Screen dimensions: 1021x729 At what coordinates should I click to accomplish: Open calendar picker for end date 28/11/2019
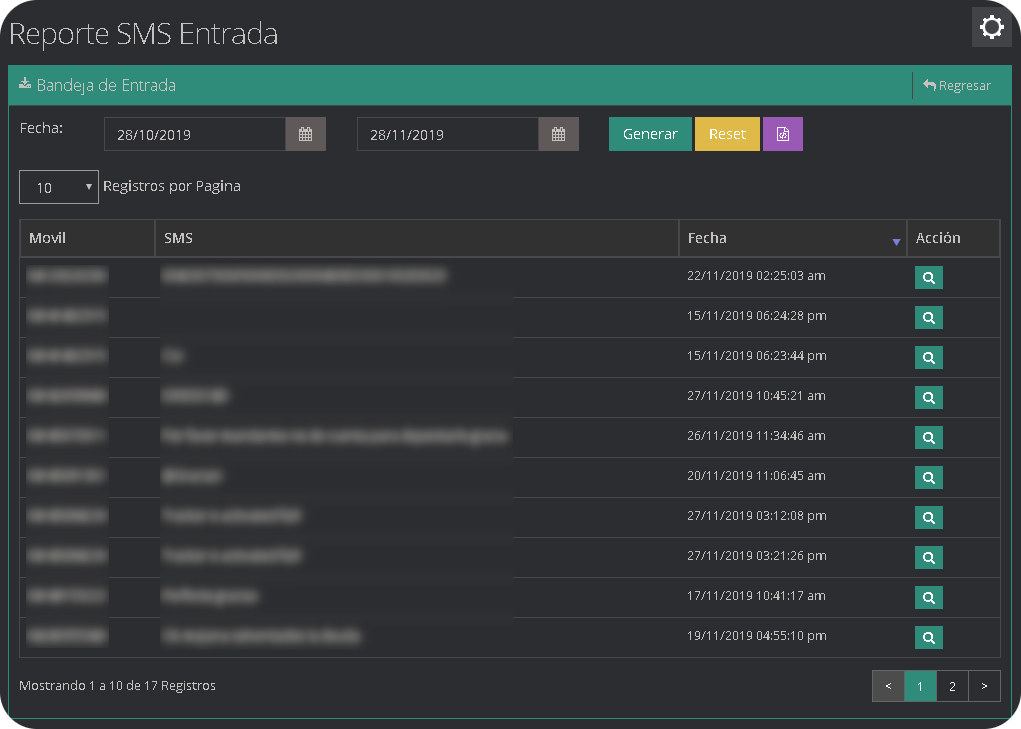coord(559,135)
